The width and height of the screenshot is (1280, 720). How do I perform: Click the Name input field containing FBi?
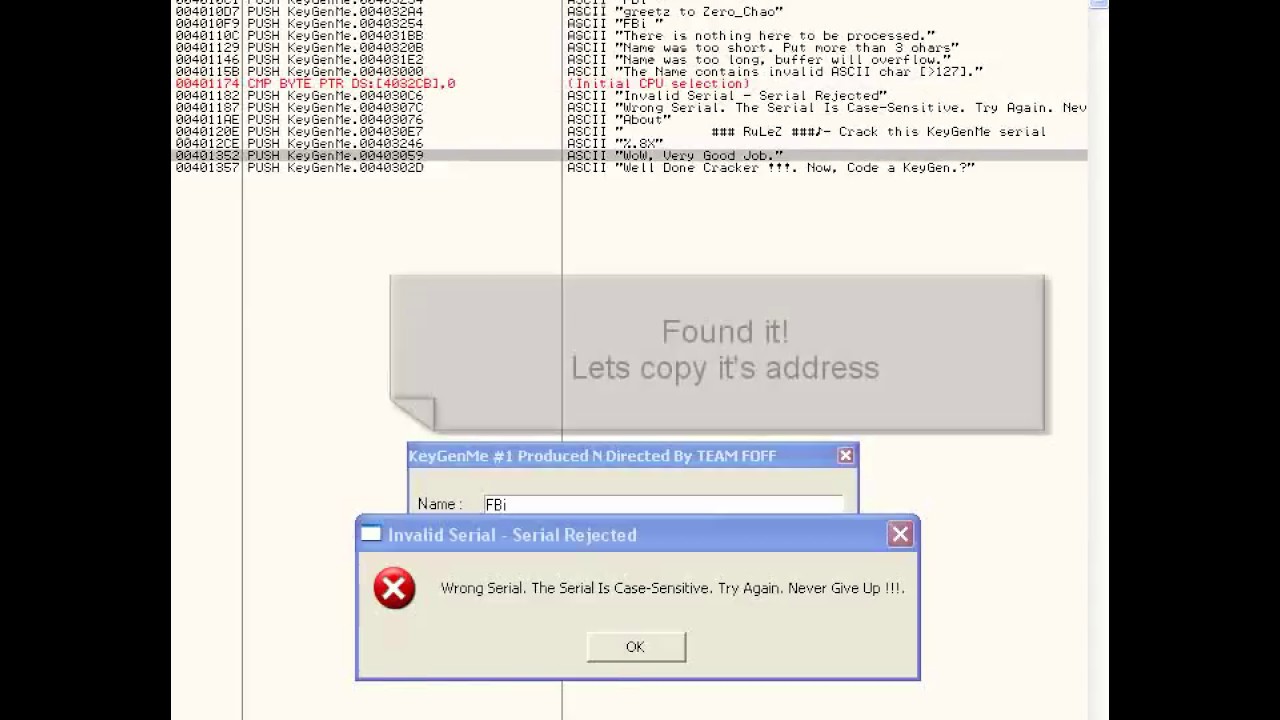(x=663, y=505)
